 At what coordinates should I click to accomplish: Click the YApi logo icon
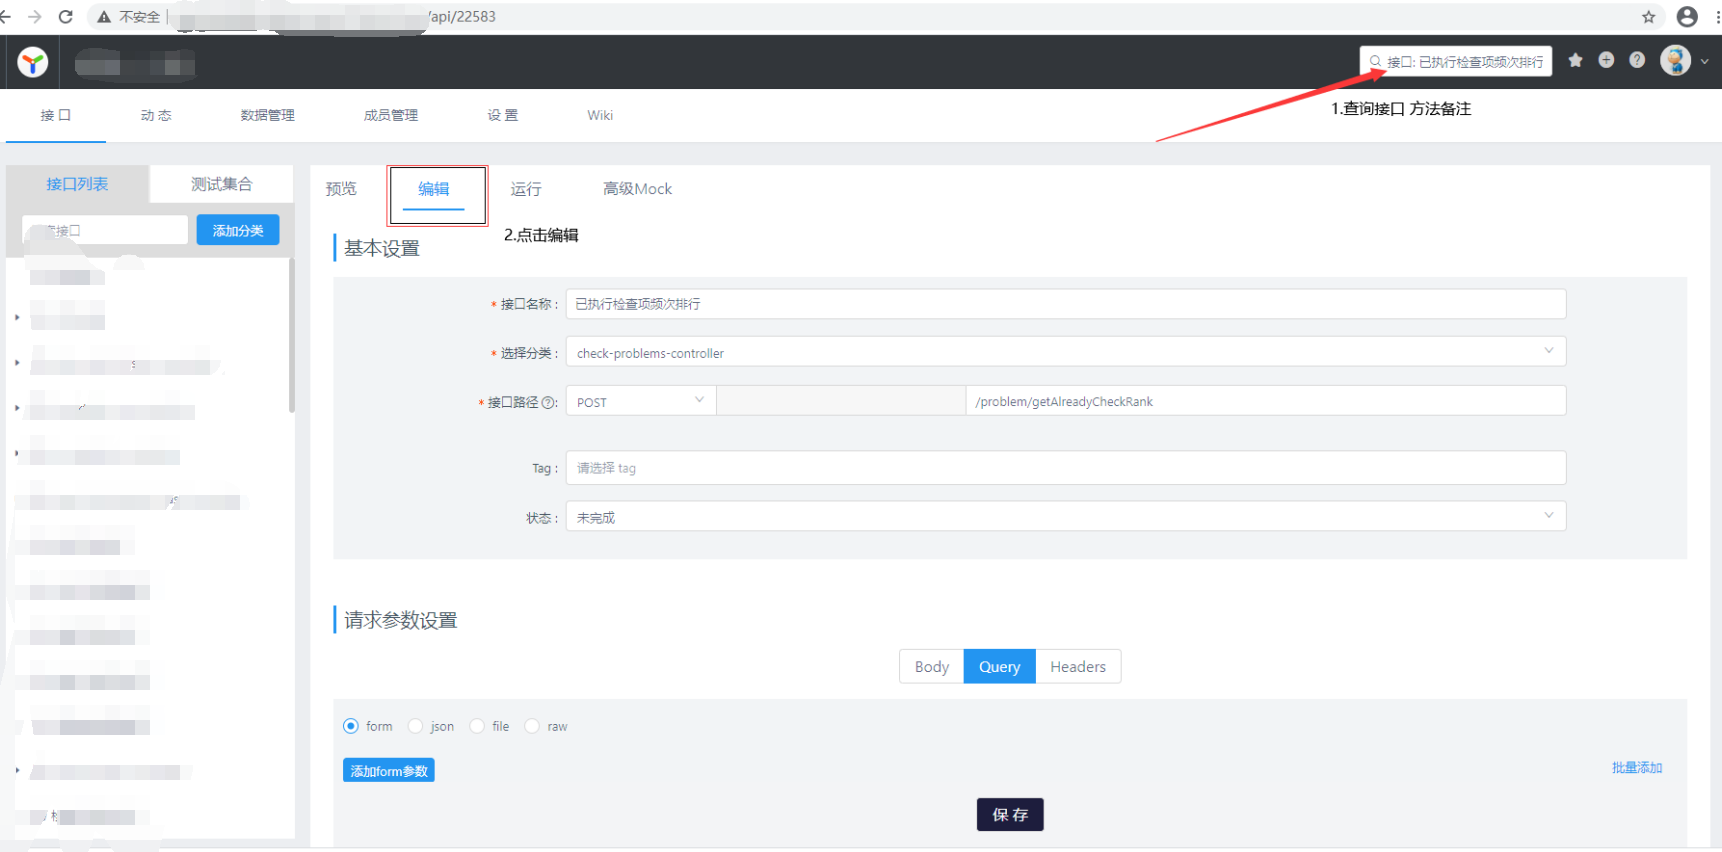[x=33, y=63]
